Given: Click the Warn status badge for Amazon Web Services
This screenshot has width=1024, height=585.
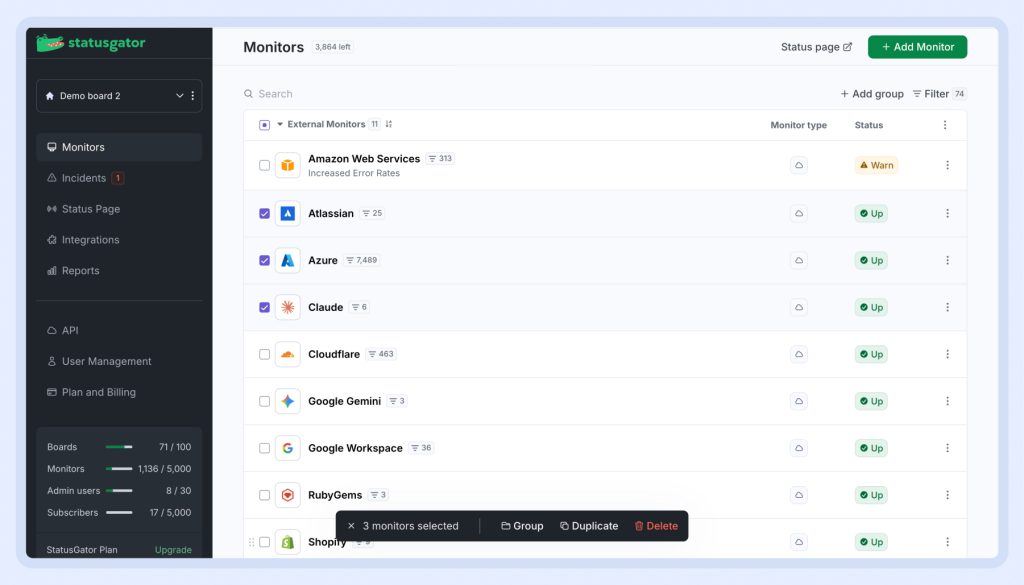Looking at the screenshot, I should tap(876, 165).
